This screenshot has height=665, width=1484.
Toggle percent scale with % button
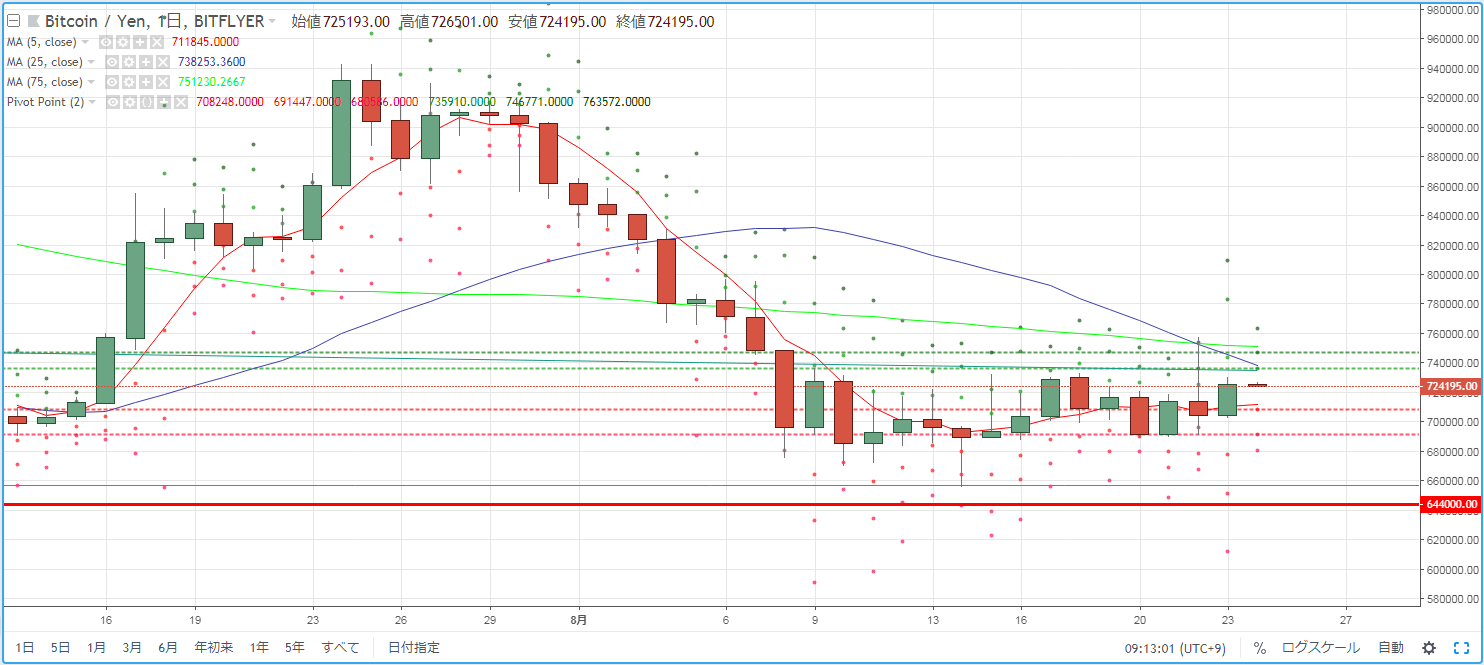click(x=1259, y=647)
